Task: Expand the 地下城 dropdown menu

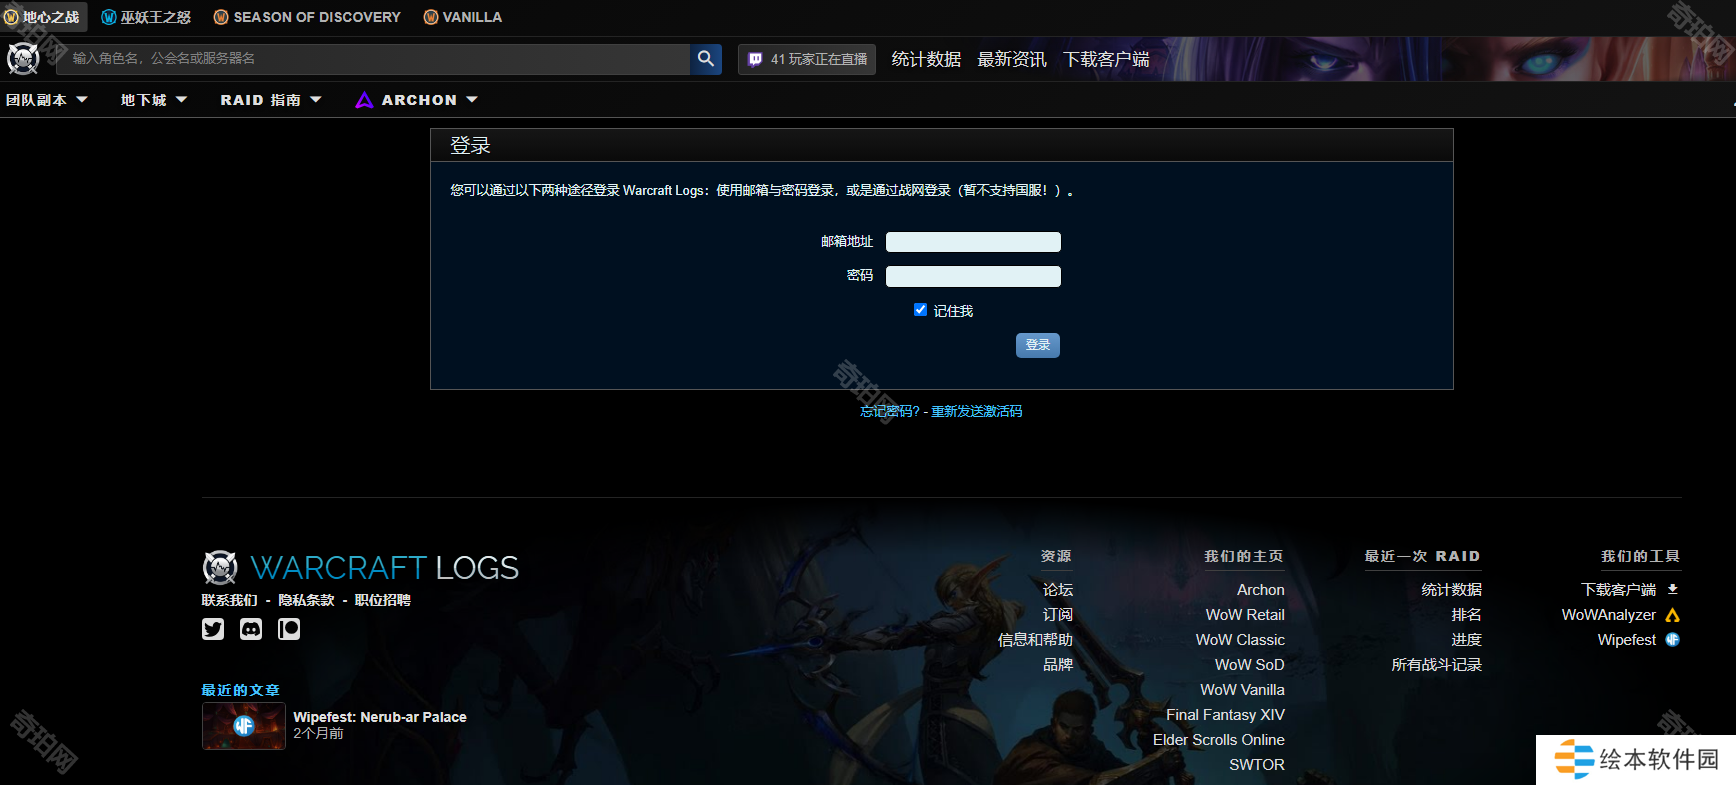Action: (x=154, y=100)
